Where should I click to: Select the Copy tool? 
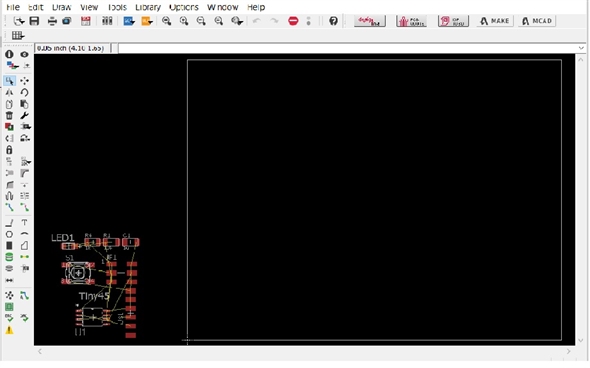(9, 104)
